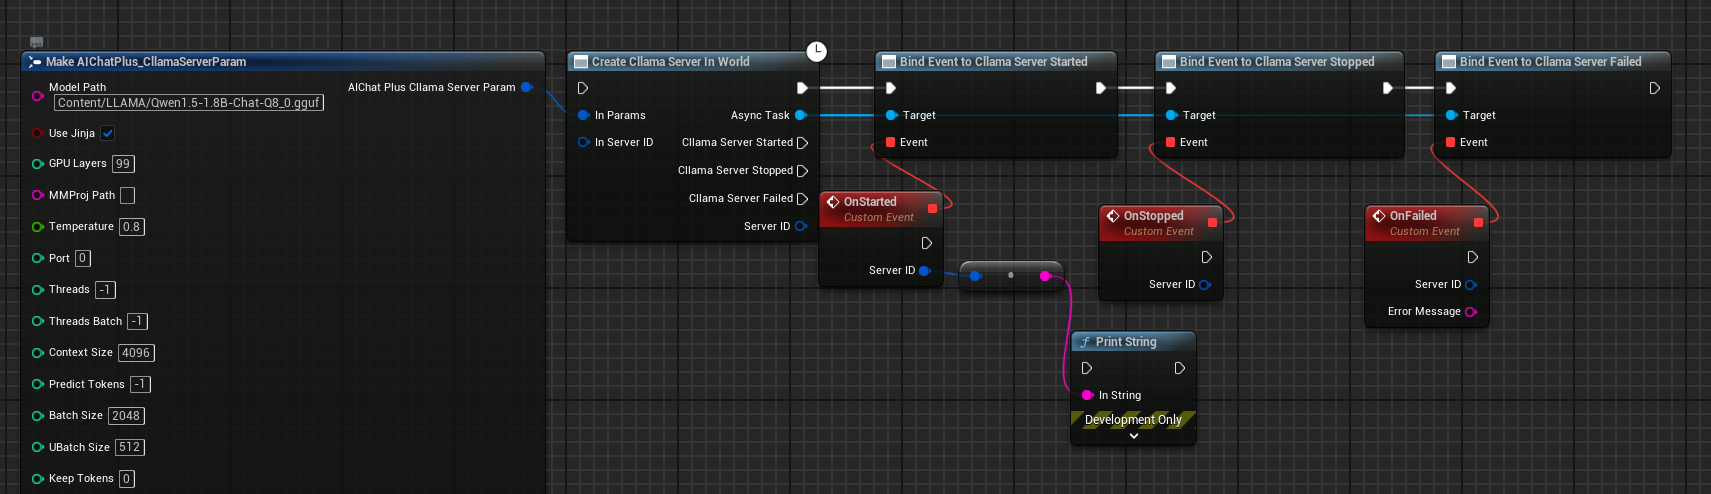
Task: Click Print String exec input pin
Action: pyautogui.click(x=1087, y=368)
